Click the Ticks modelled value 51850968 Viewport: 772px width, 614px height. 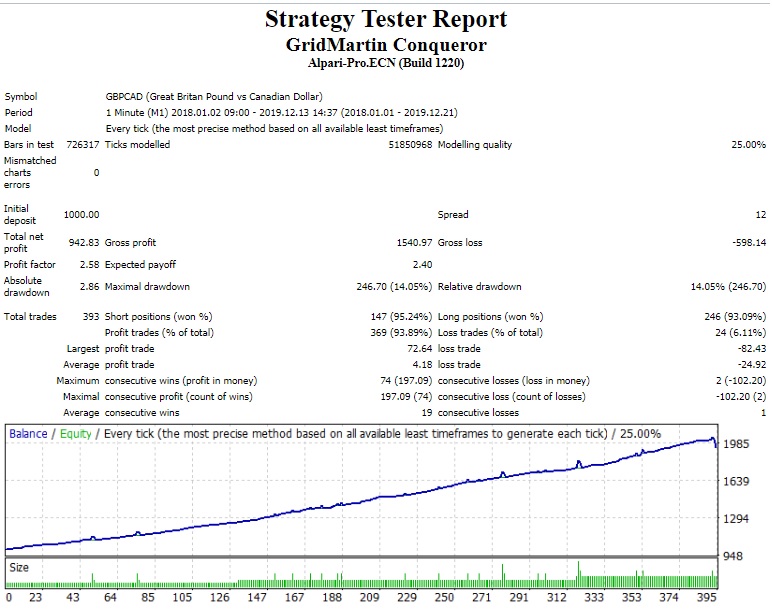410,145
